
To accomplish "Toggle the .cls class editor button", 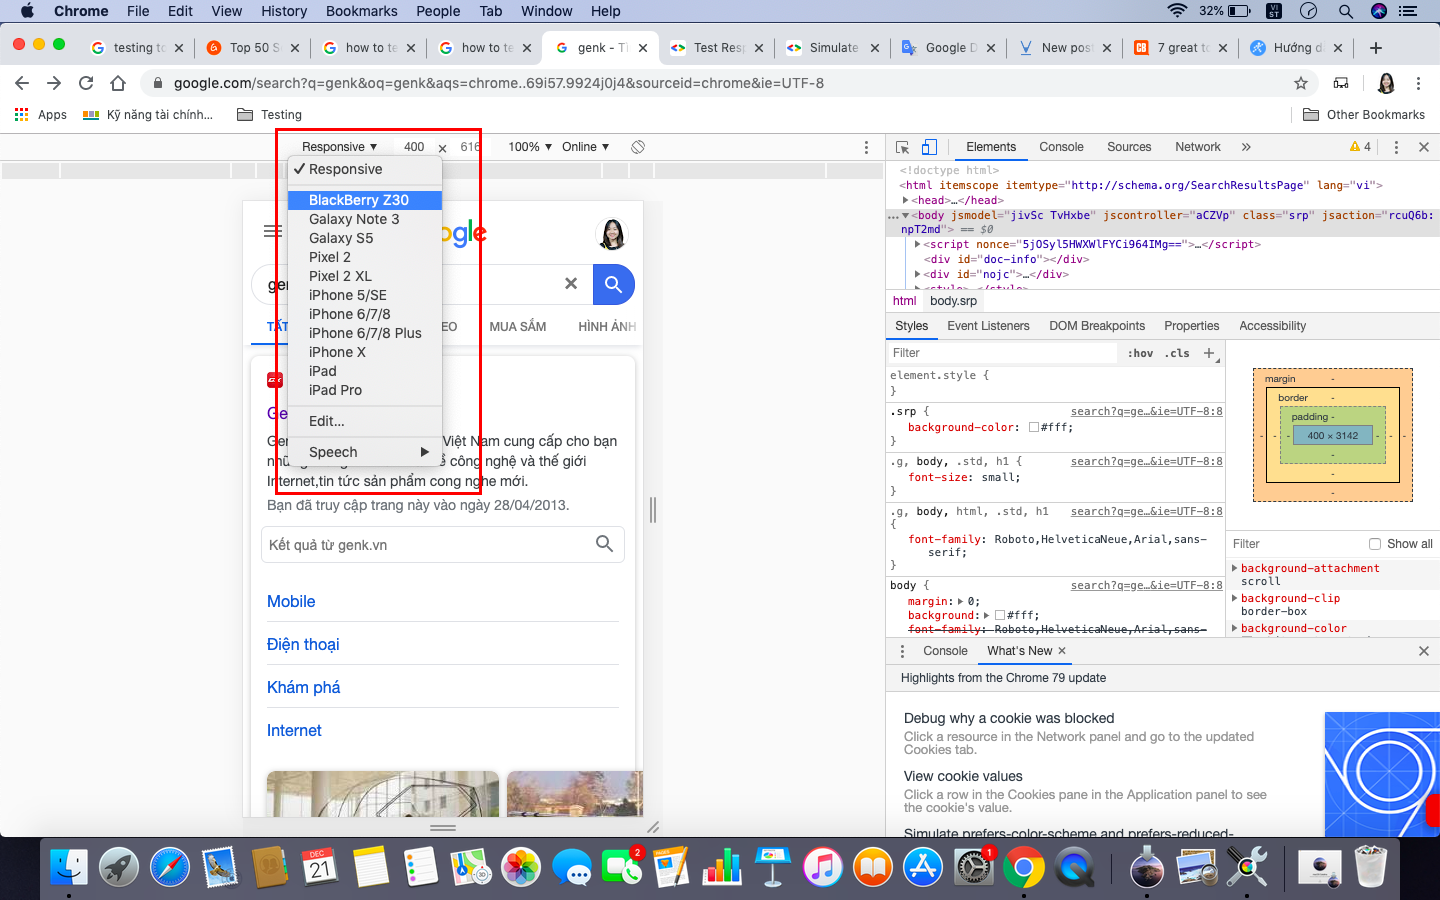I will tap(1177, 353).
